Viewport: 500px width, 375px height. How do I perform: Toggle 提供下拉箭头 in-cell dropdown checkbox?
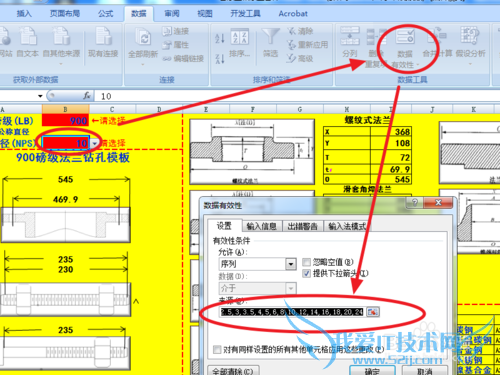click(x=306, y=274)
